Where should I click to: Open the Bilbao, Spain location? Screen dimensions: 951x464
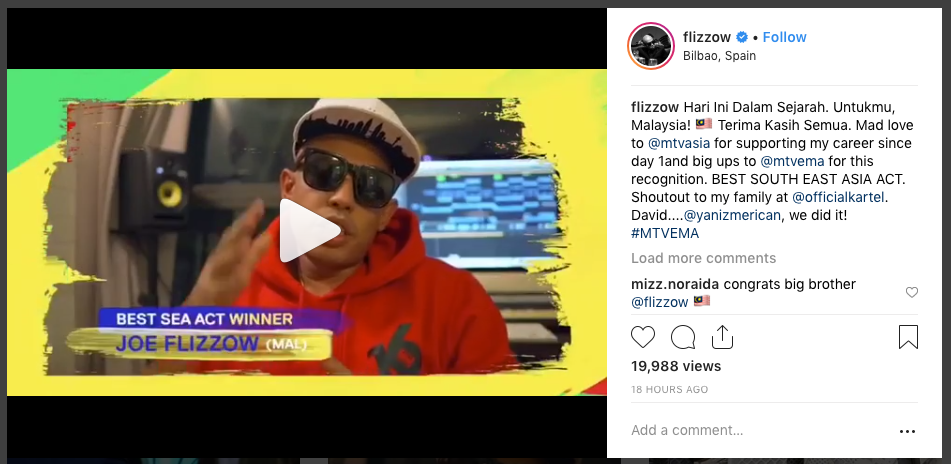pos(719,56)
